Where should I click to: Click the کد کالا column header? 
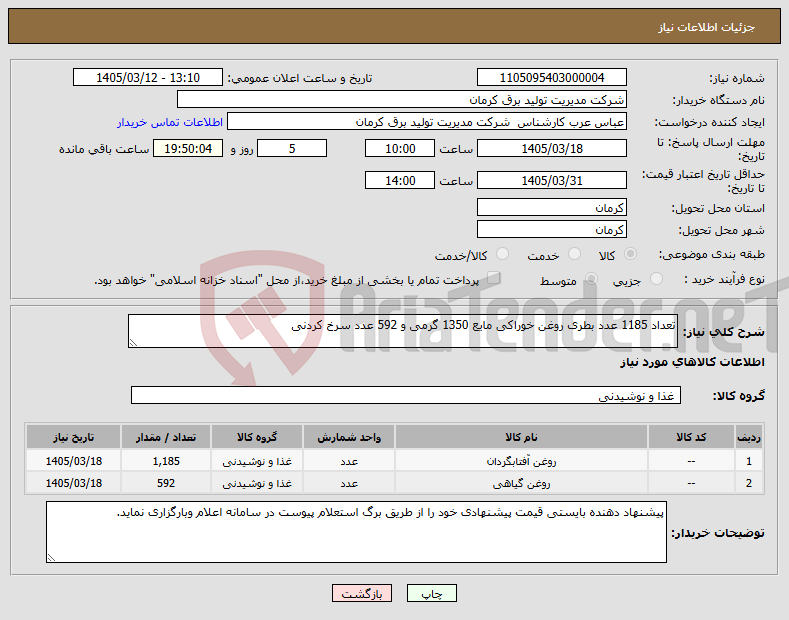click(691, 437)
